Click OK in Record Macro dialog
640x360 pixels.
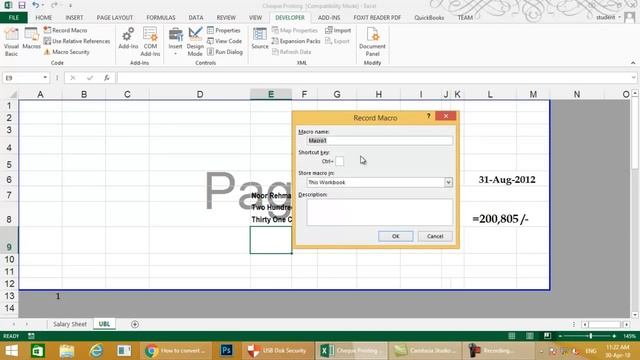(396, 236)
